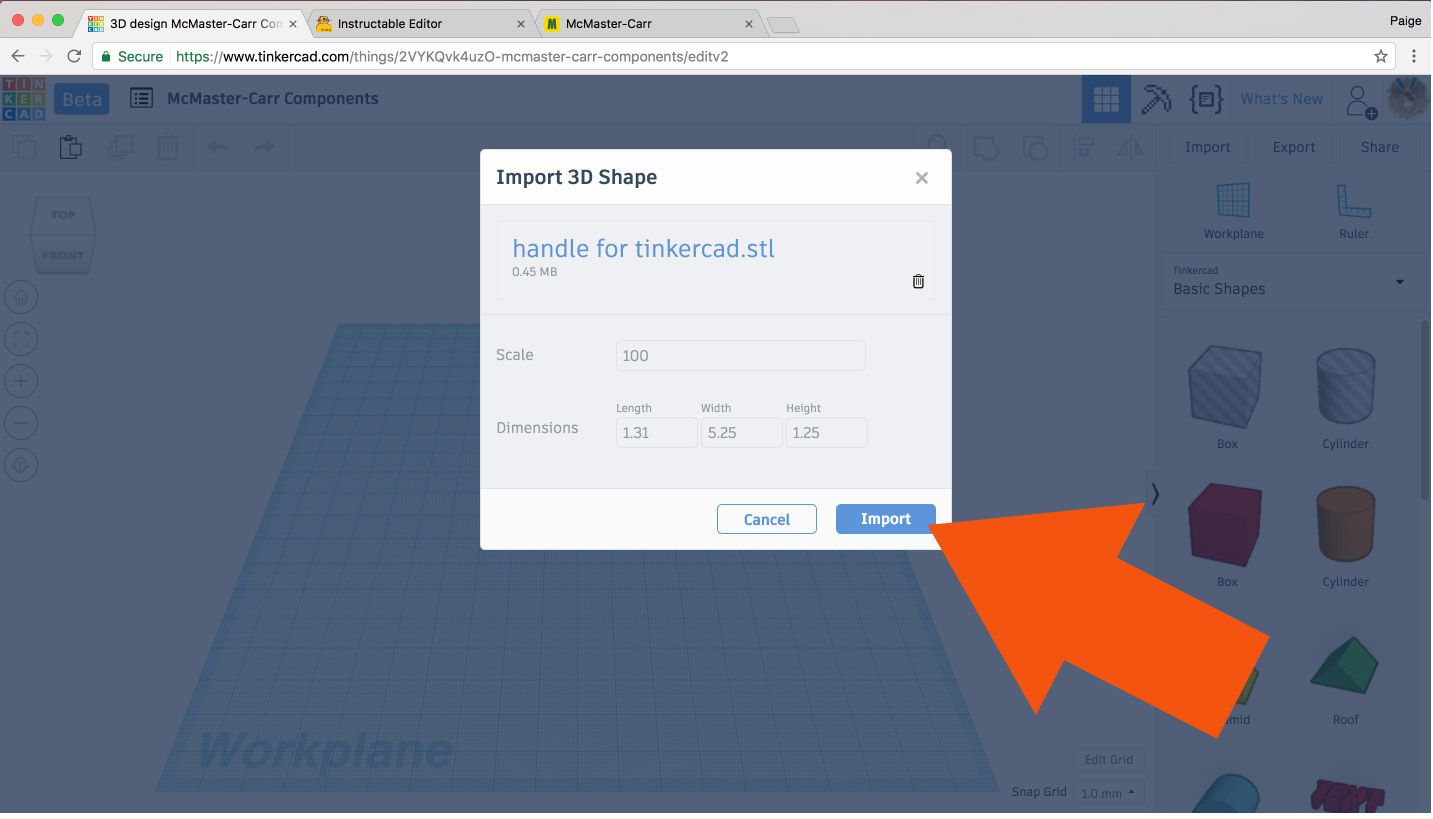Click the shapes panel vertical scrollbar
The height and width of the screenshot is (819, 1433).
click(1426, 410)
